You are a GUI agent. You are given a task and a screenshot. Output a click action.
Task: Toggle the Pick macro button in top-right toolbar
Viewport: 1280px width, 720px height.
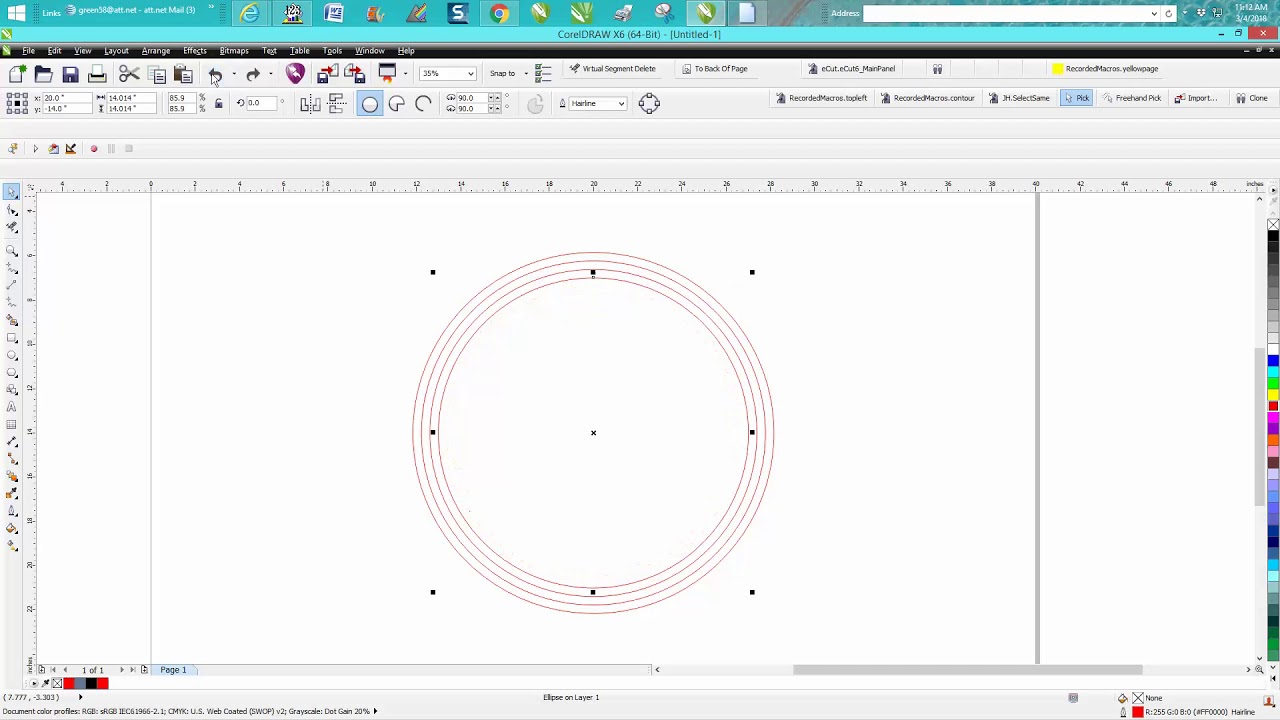[x=1077, y=98]
